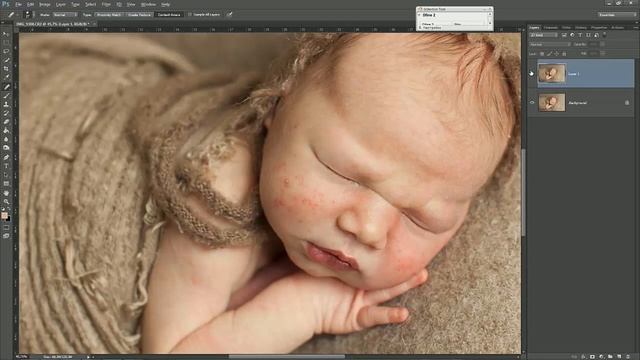The height and width of the screenshot is (360, 640).
Task: Select the Type tool
Action: point(6,166)
